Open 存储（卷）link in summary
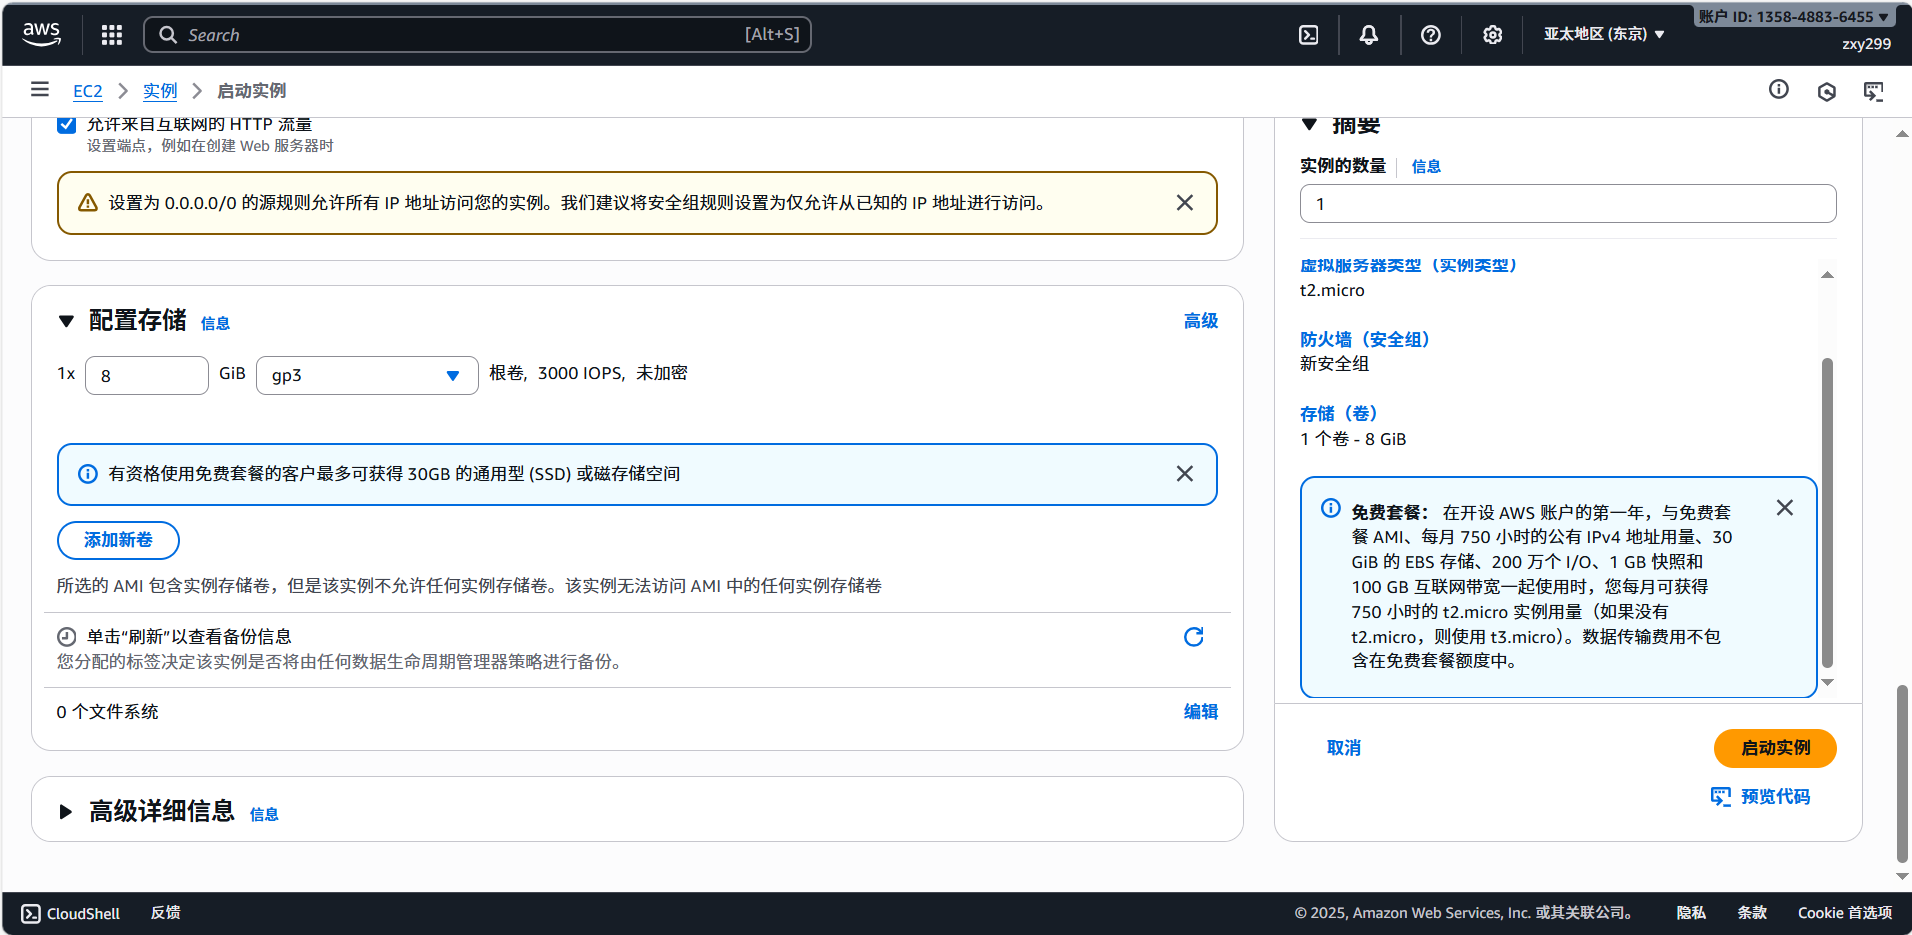 [1339, 414]
